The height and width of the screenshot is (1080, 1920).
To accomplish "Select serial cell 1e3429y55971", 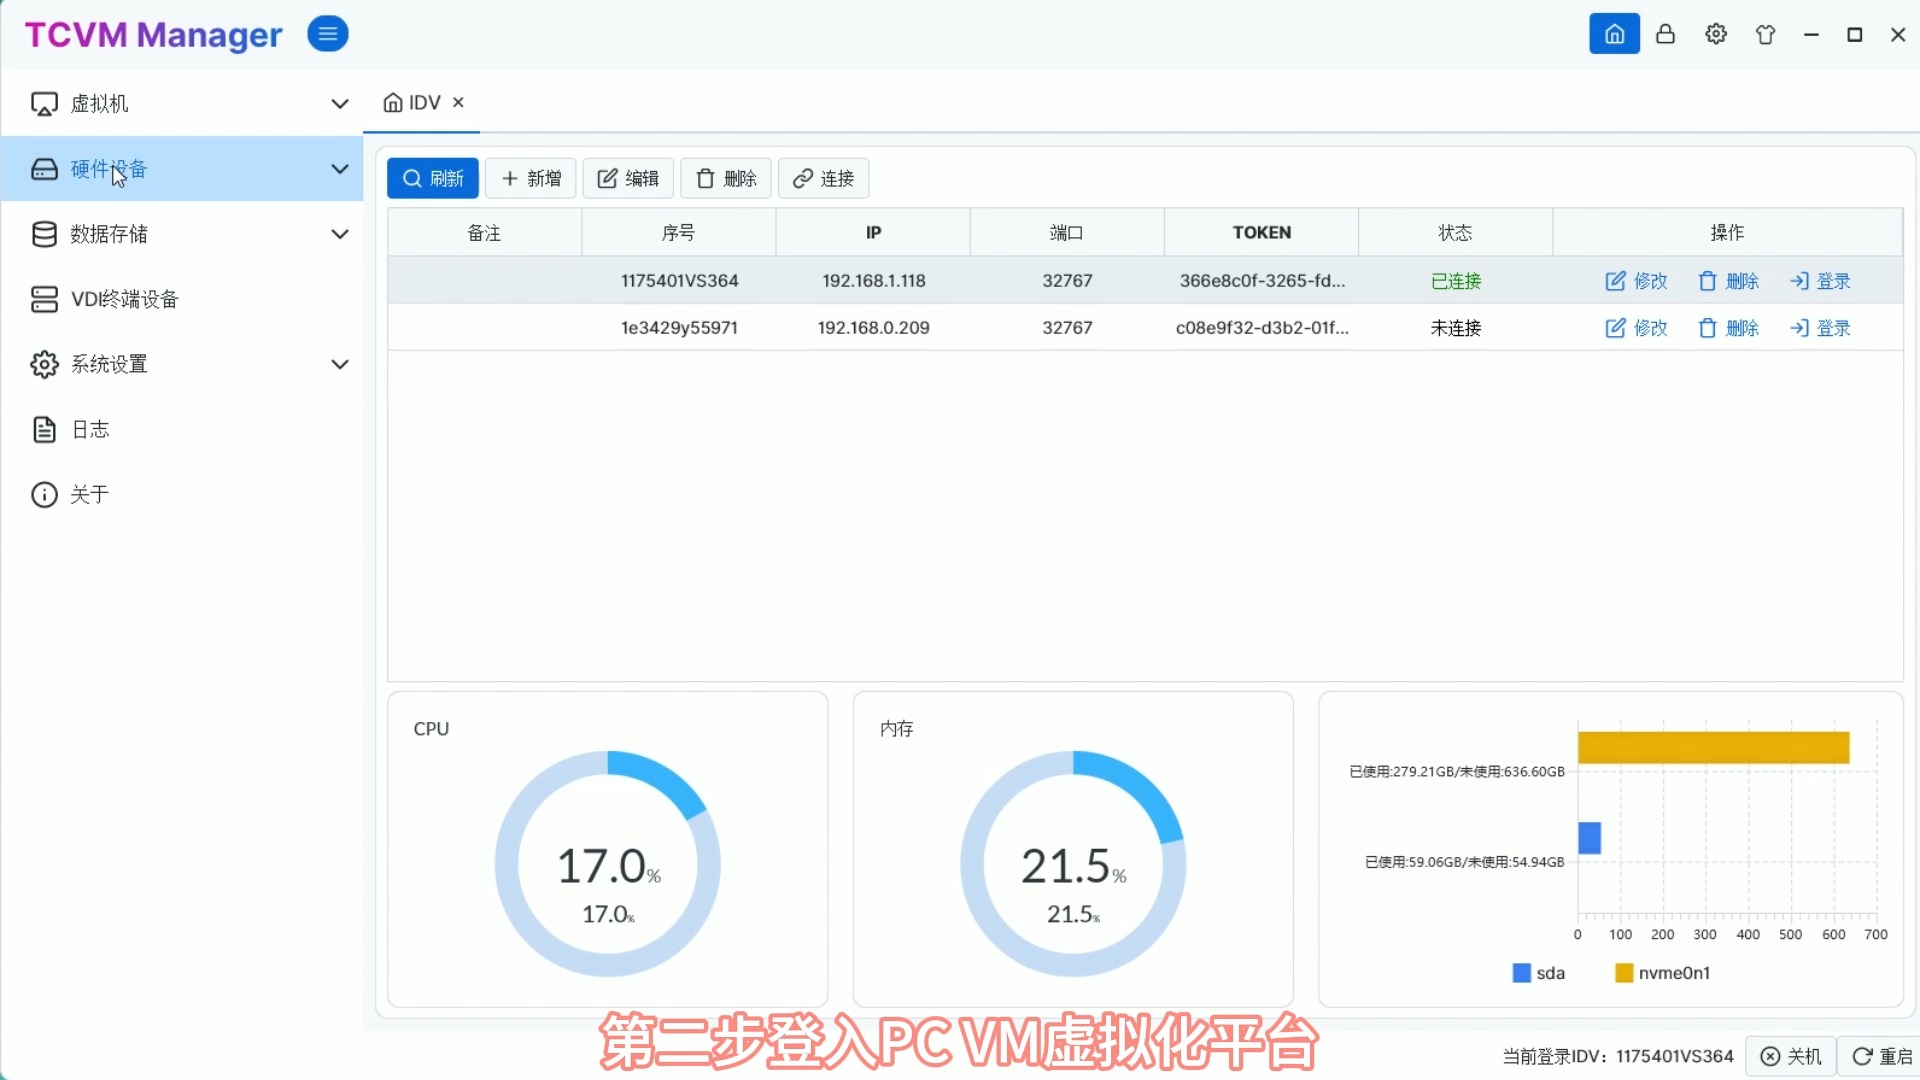I will tap(679, 328).
